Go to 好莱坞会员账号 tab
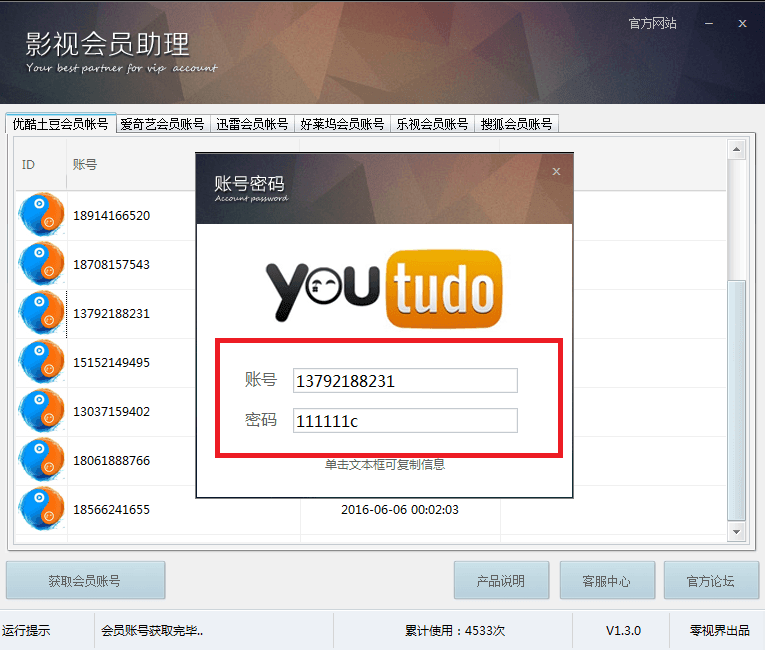Screen dimensions: 765x650 click(342, 124)
